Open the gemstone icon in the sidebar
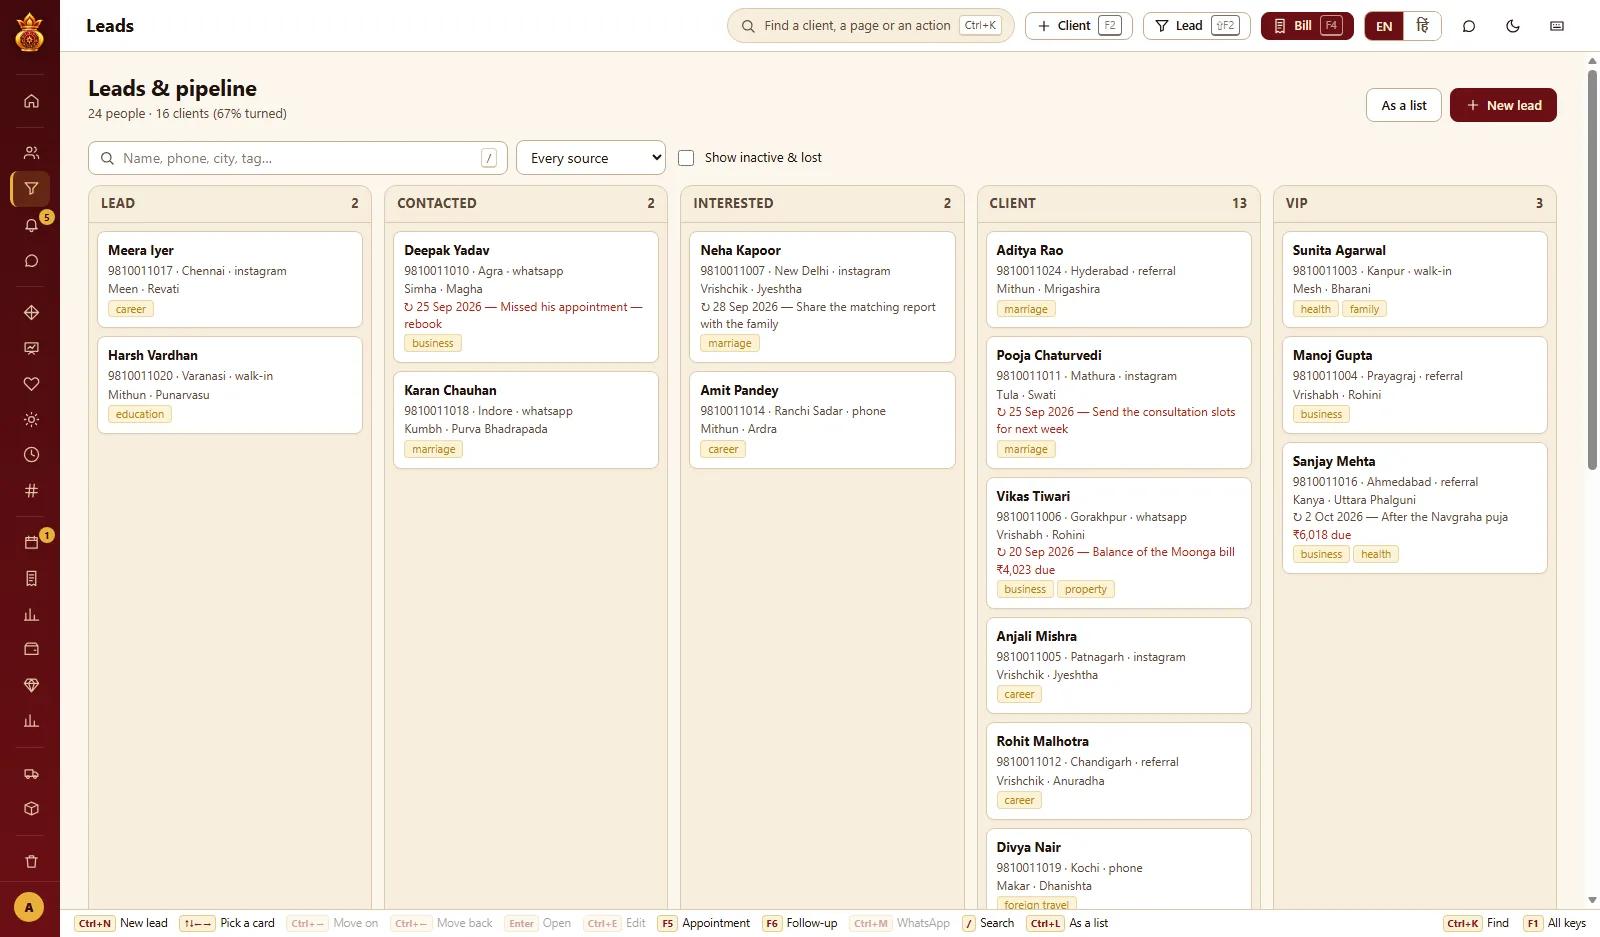Screen dimensions: 1600x937 [31, 685]
